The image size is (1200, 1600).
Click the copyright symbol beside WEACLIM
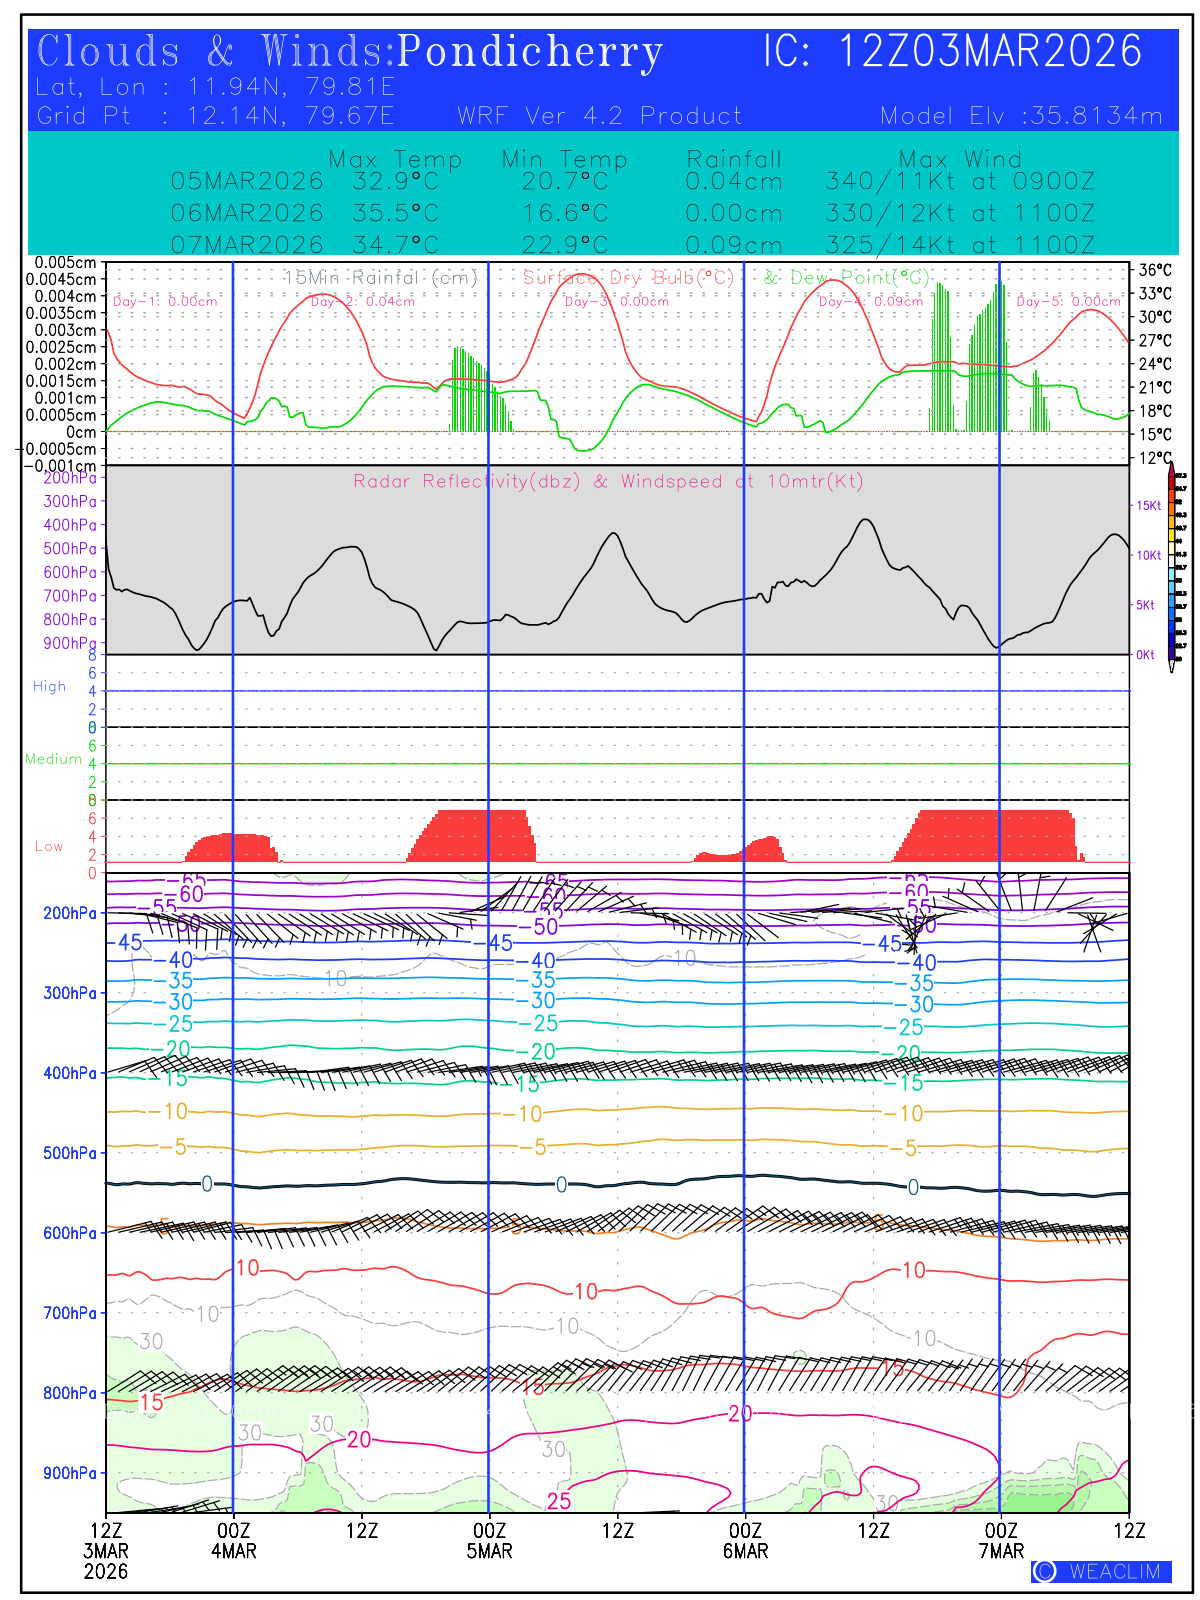tap(1045, 1571)
